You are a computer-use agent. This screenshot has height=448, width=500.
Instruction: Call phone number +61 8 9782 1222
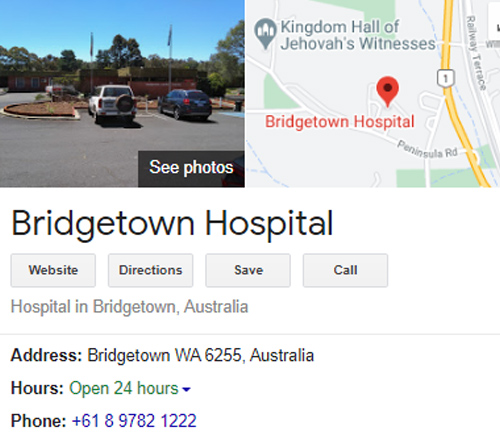click(x=134, y=421)
